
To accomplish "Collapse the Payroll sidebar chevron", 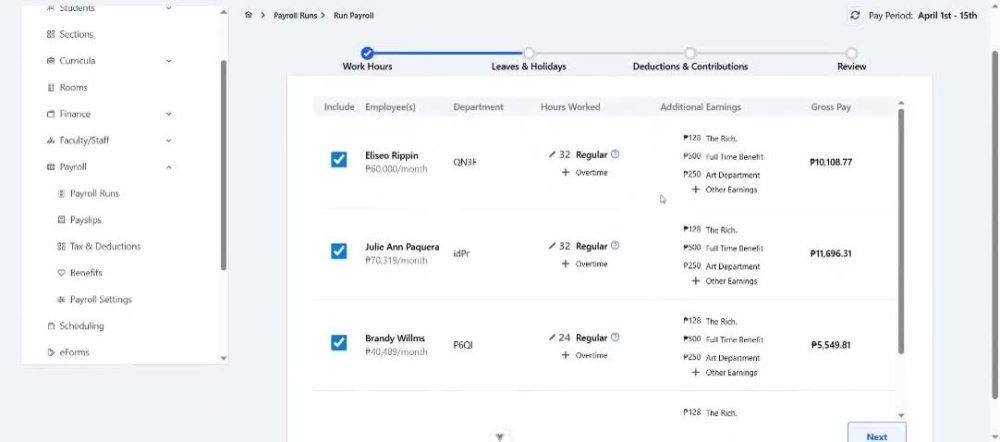I will tap(168, 167).
